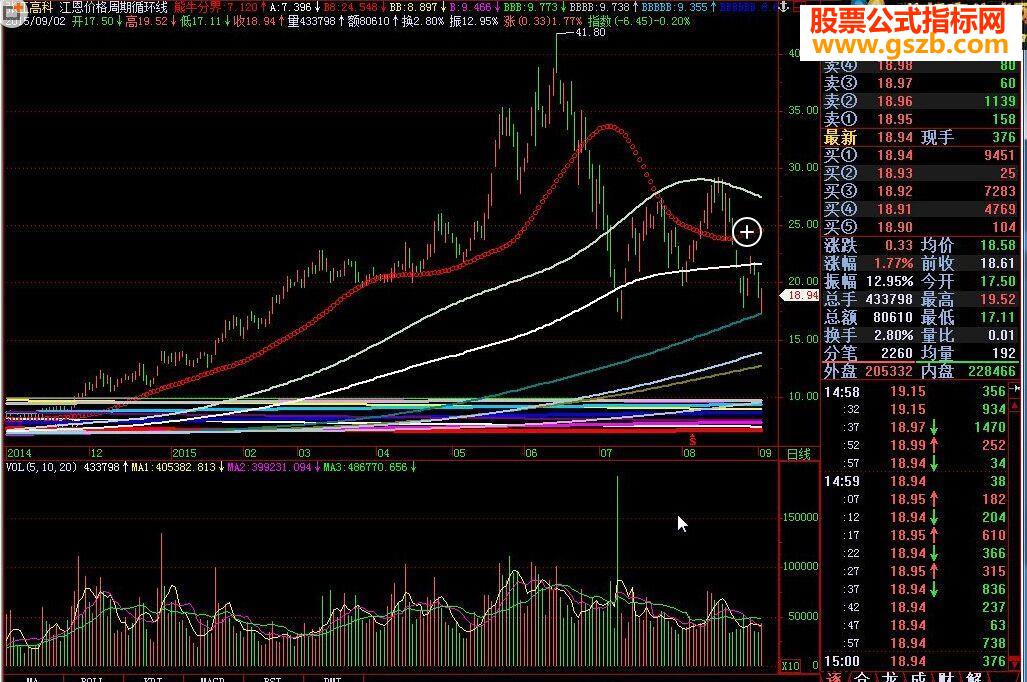Screen dimensions: 1027x682
Task: Click the 均量 192 value
Action: (1005, 353)
